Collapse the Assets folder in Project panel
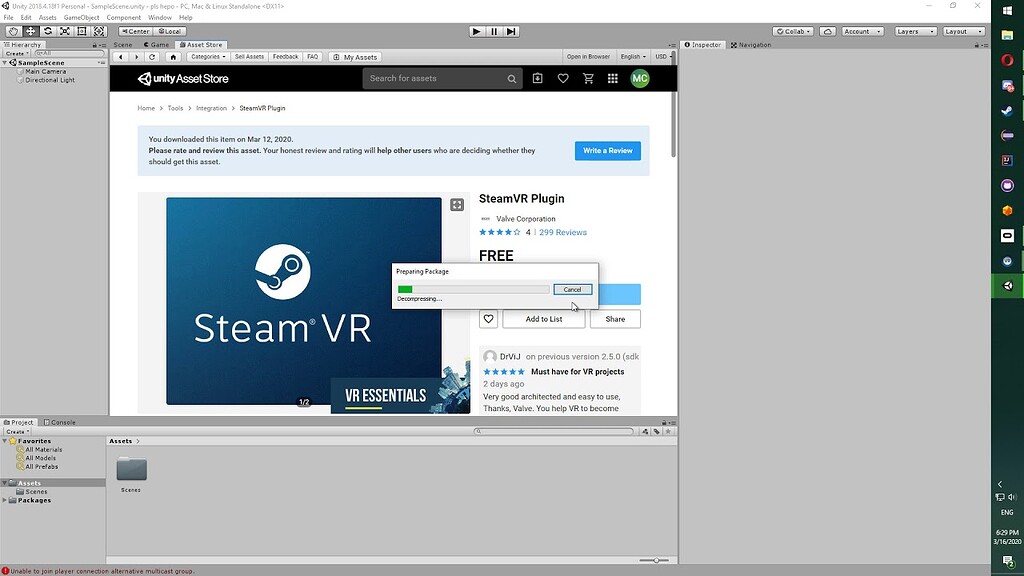Viewport: 1024px width, 576px height. click(x=7, y=483)
